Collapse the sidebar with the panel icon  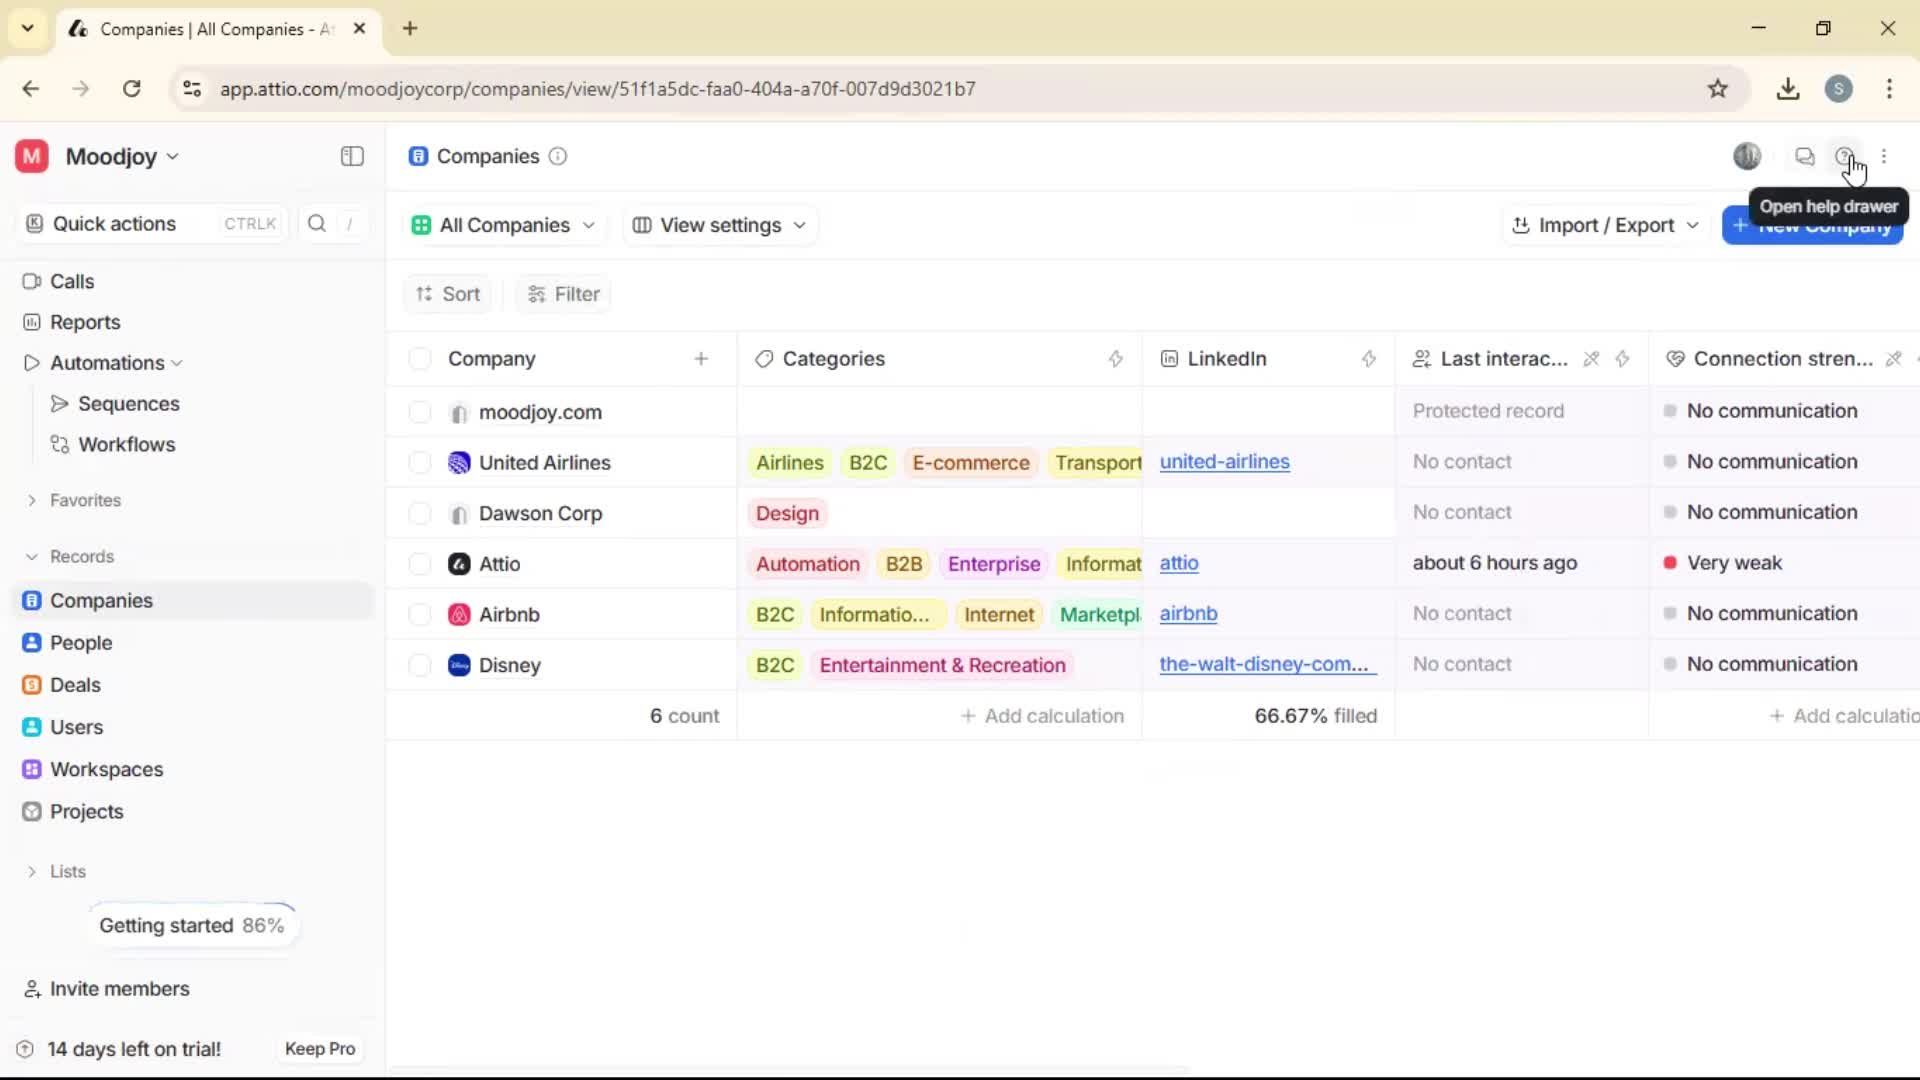[x=351, y=156]
